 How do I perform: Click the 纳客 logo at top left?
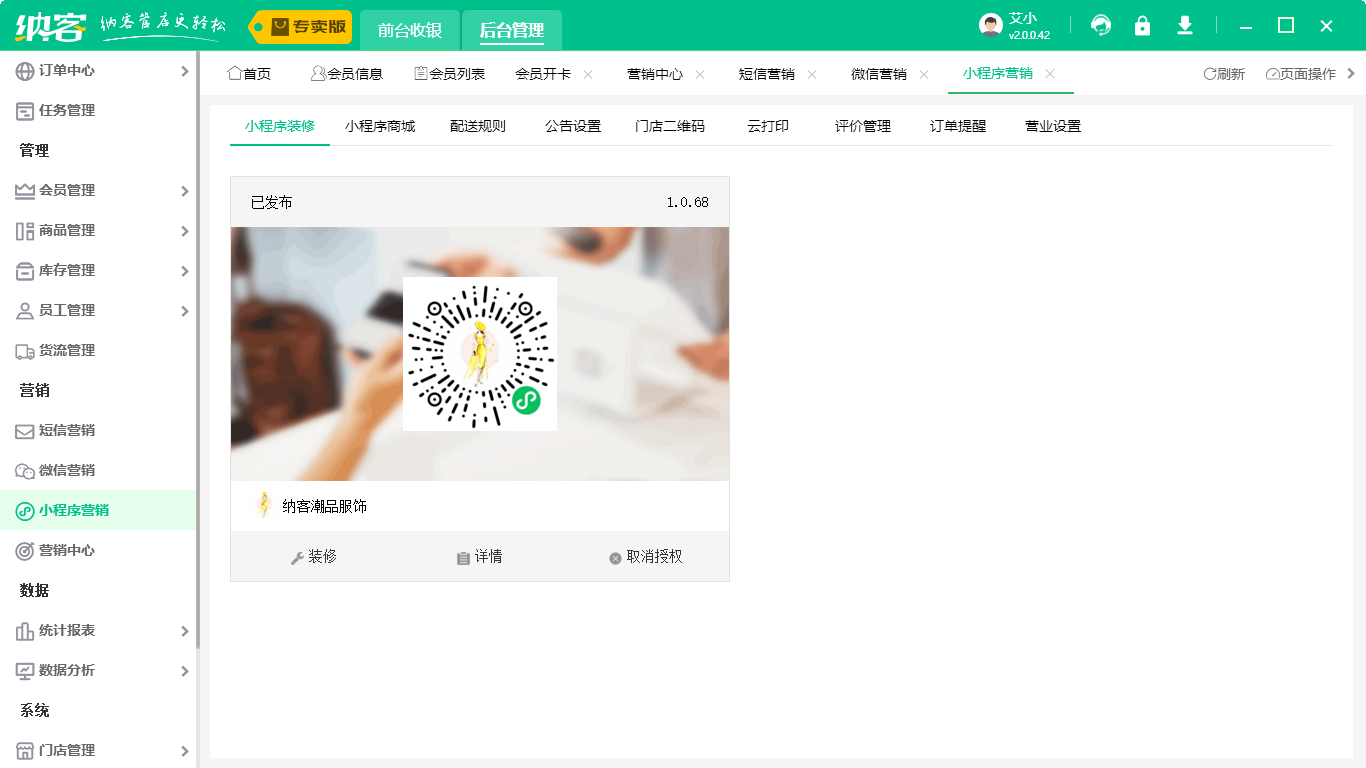[51, 26]
